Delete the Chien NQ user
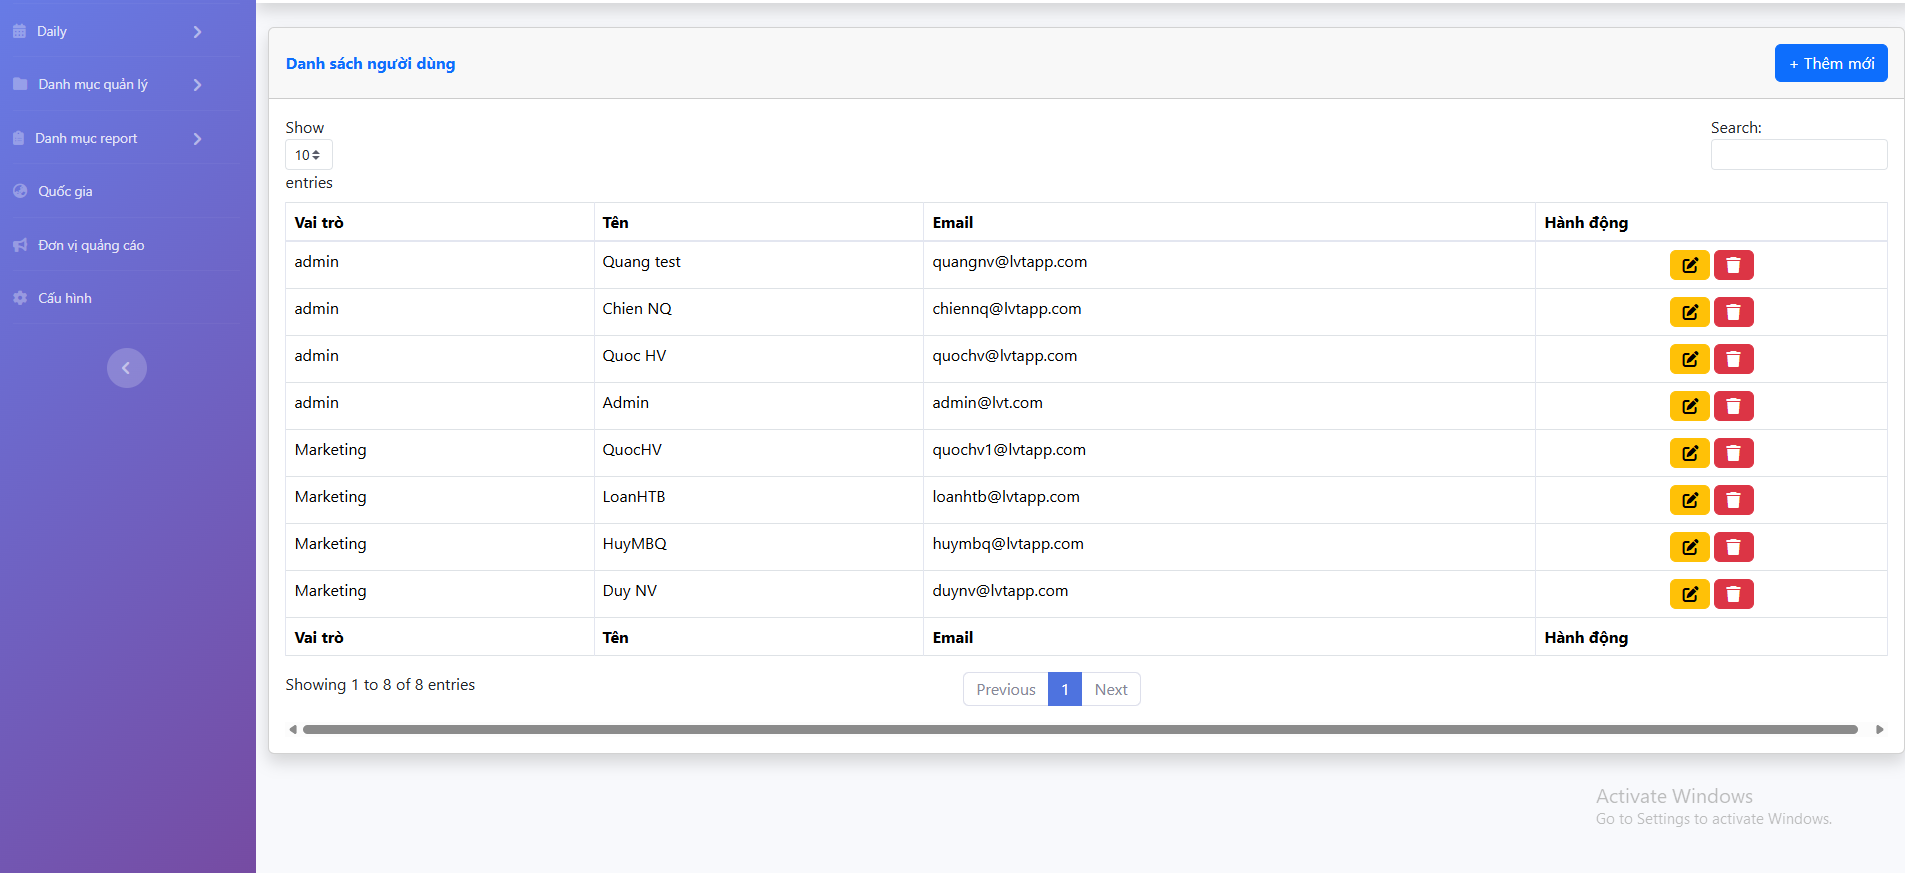The width and height of the screenshot is (1905, 873). (x=1733, y=312)
